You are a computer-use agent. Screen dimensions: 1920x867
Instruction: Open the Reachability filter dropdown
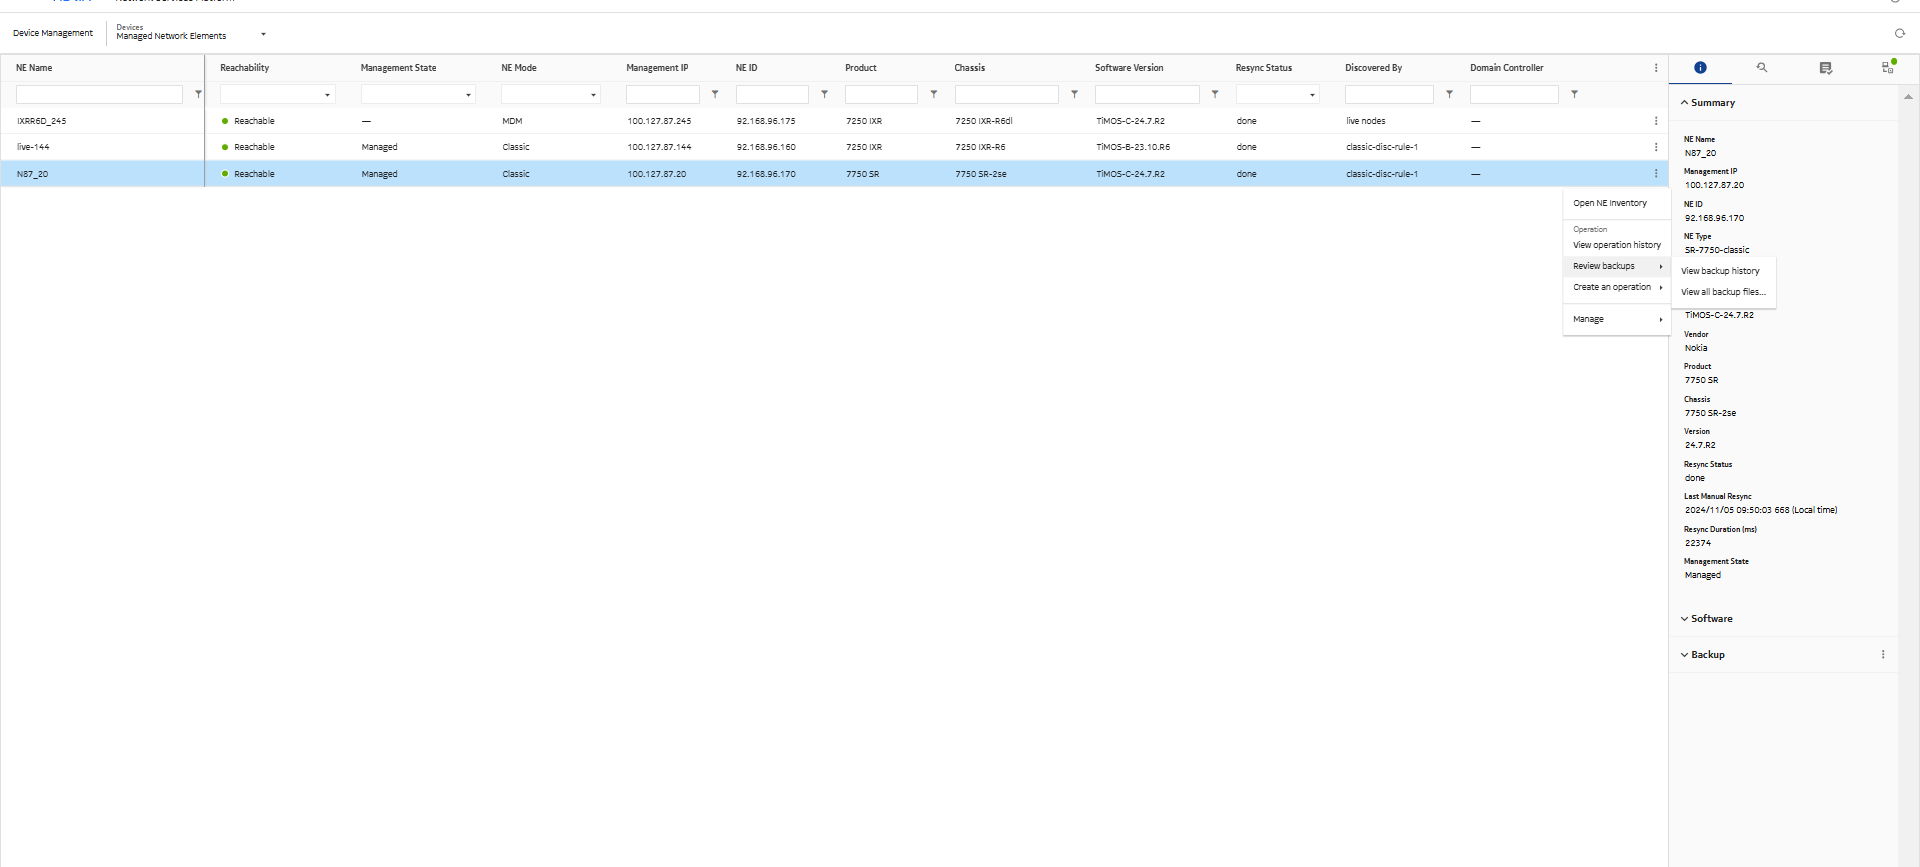tap(277, 95)
